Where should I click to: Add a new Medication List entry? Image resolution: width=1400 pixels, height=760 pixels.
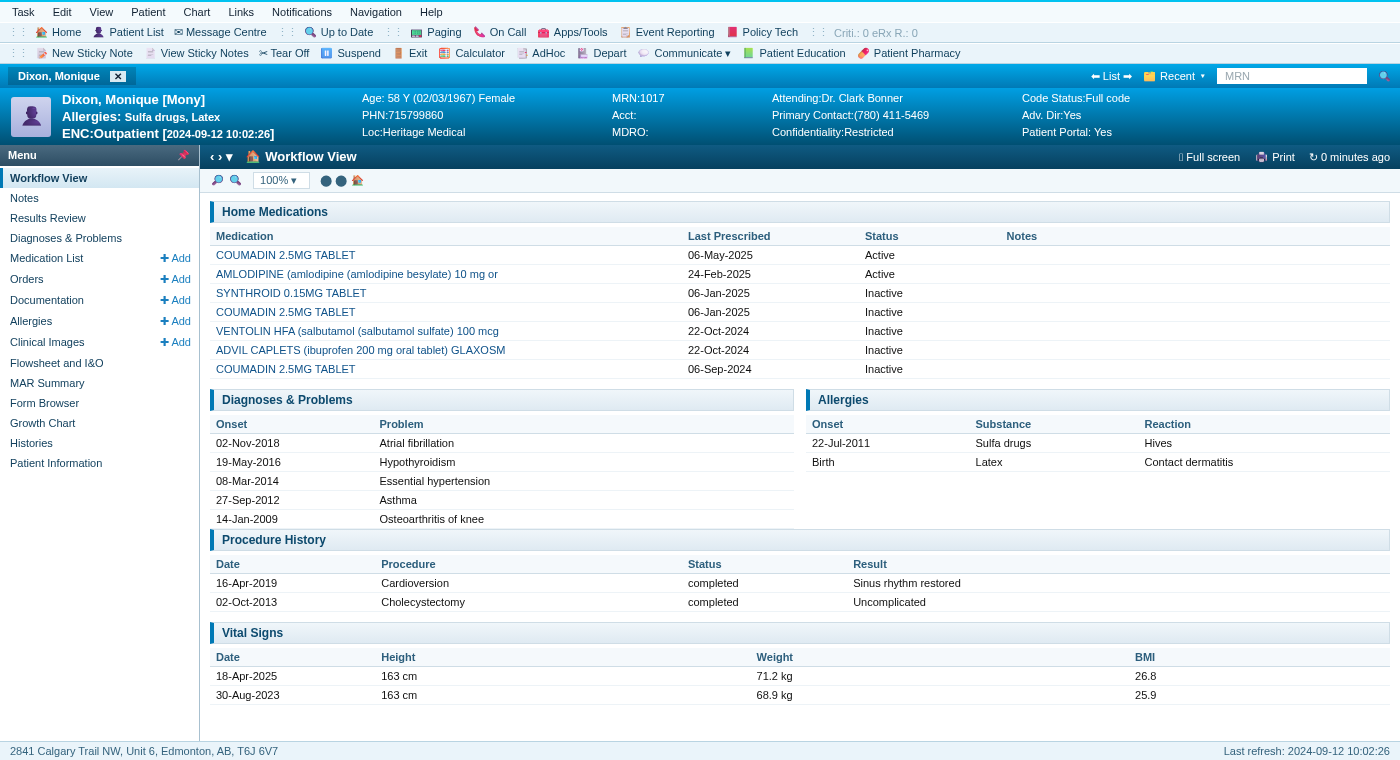(175, 258)
